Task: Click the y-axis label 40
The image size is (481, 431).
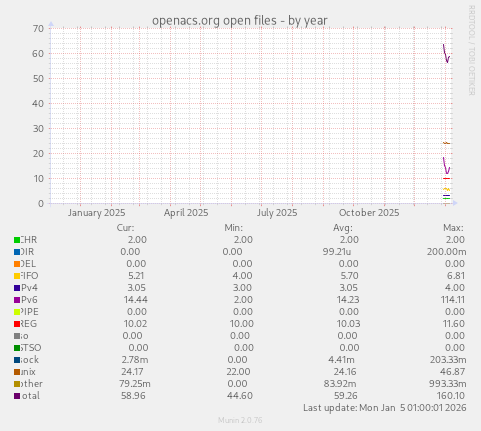Action: coord(38,104)
